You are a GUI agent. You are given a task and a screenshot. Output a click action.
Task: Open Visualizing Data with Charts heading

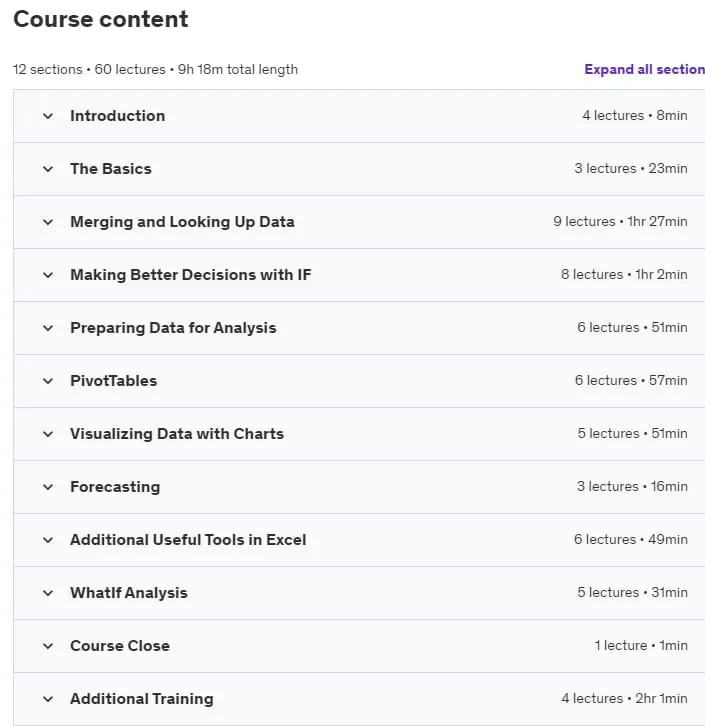pos(177,434)
